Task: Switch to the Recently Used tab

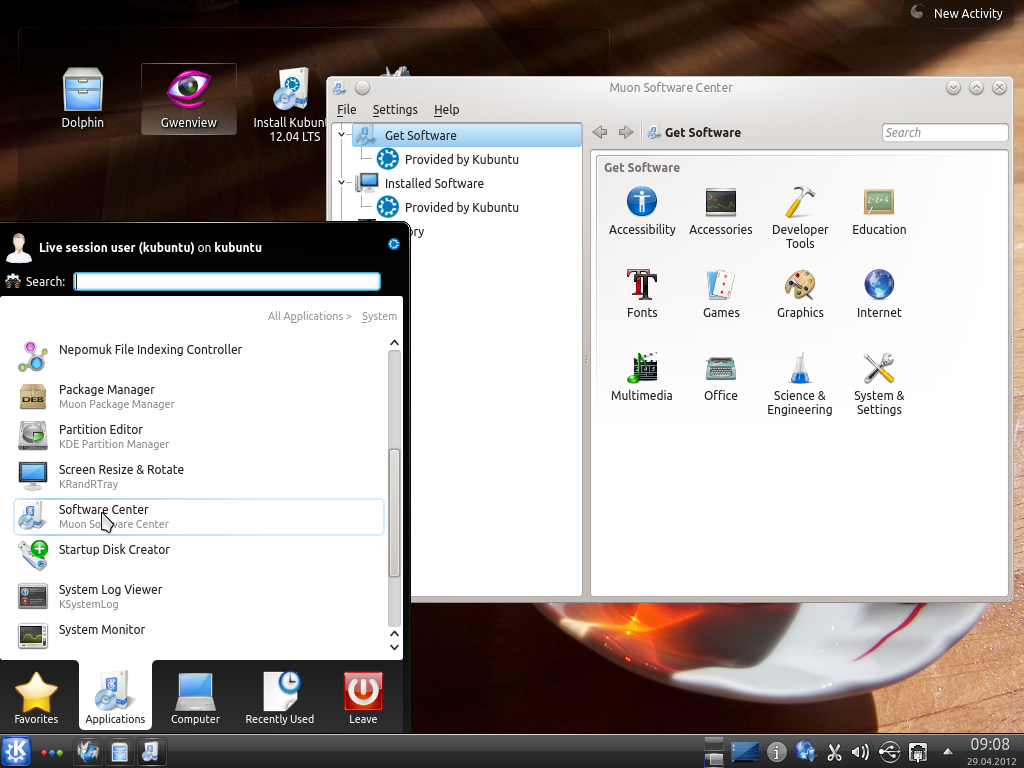Action: [x=280, y=697]
